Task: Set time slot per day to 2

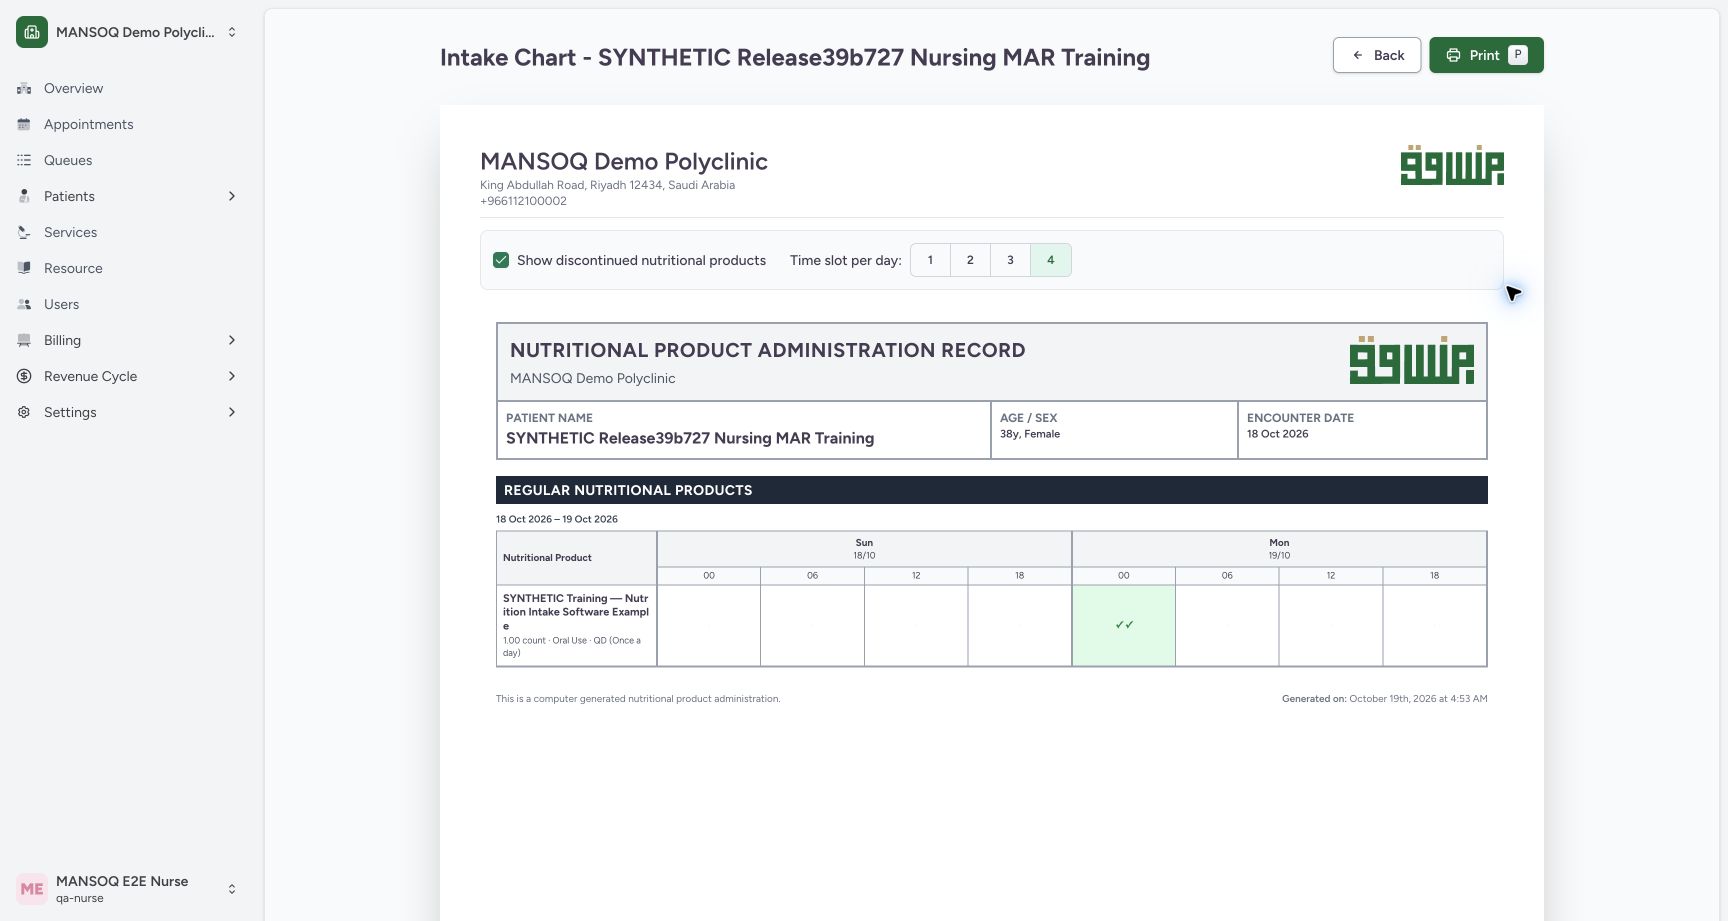Action: [x=970, y=260]
